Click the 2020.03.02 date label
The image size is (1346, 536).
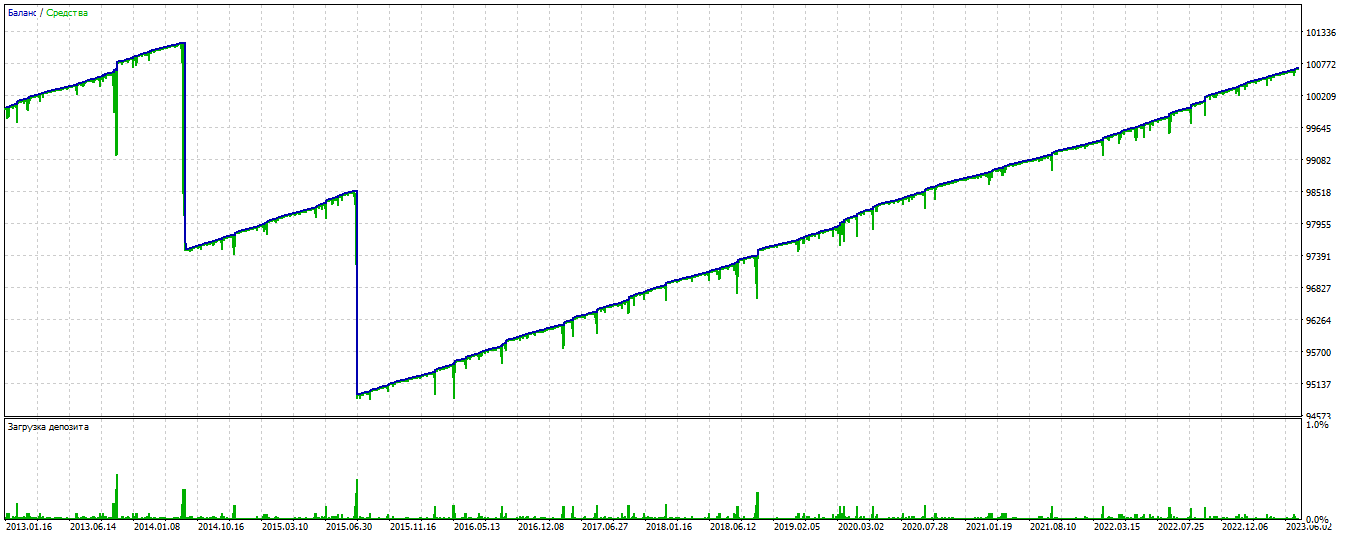861,527
